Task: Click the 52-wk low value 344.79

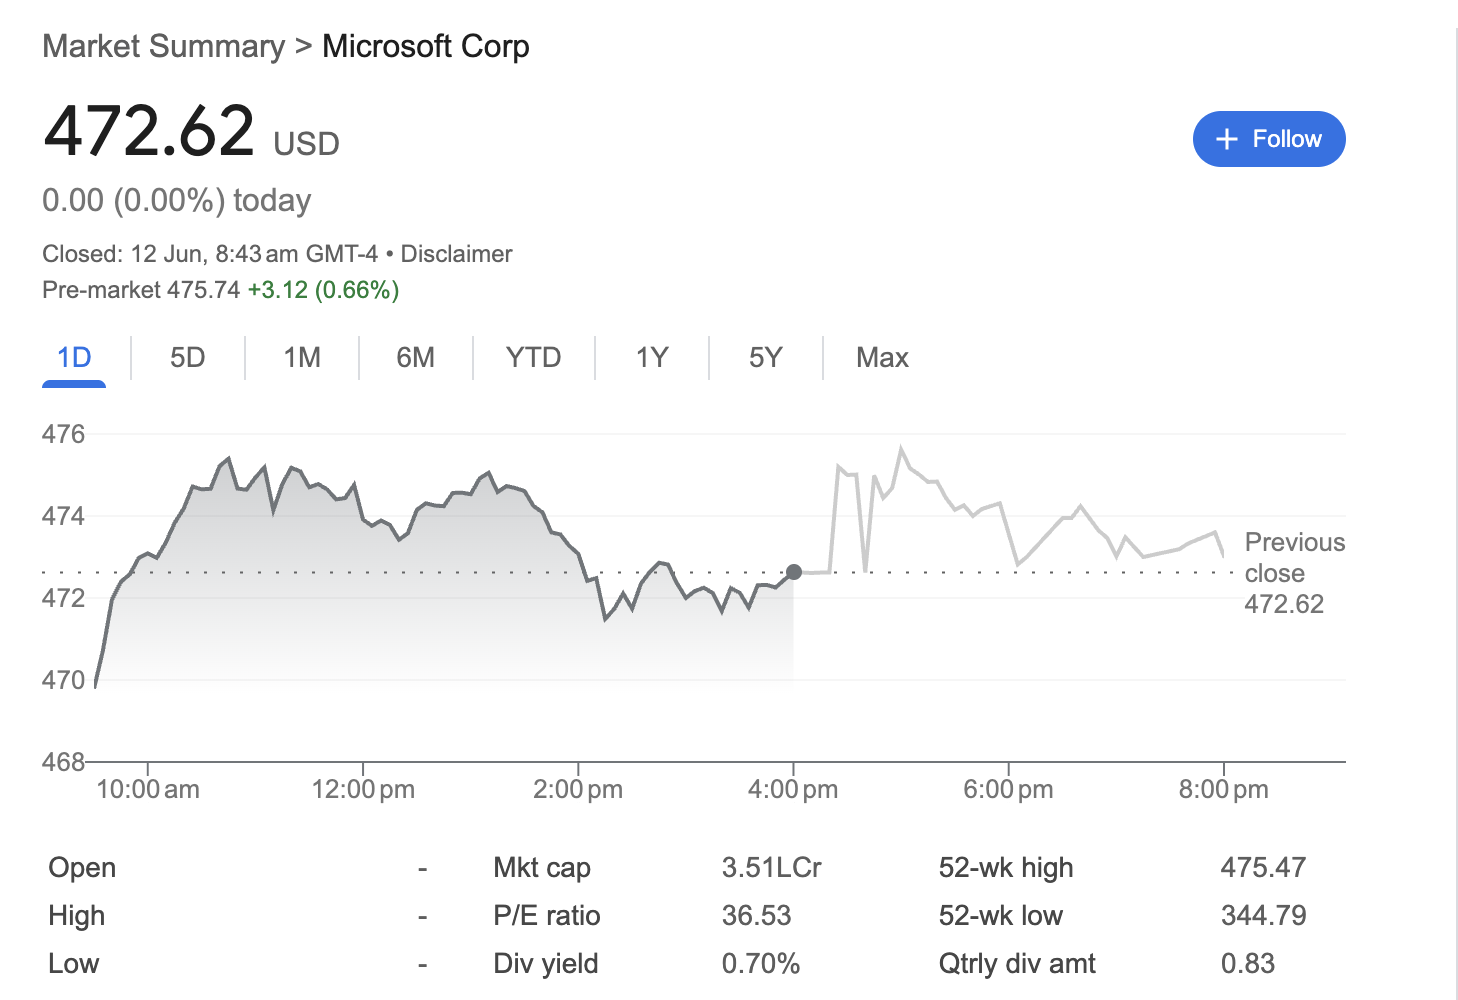Action: pyautogui.click(x=1263, y=915)
